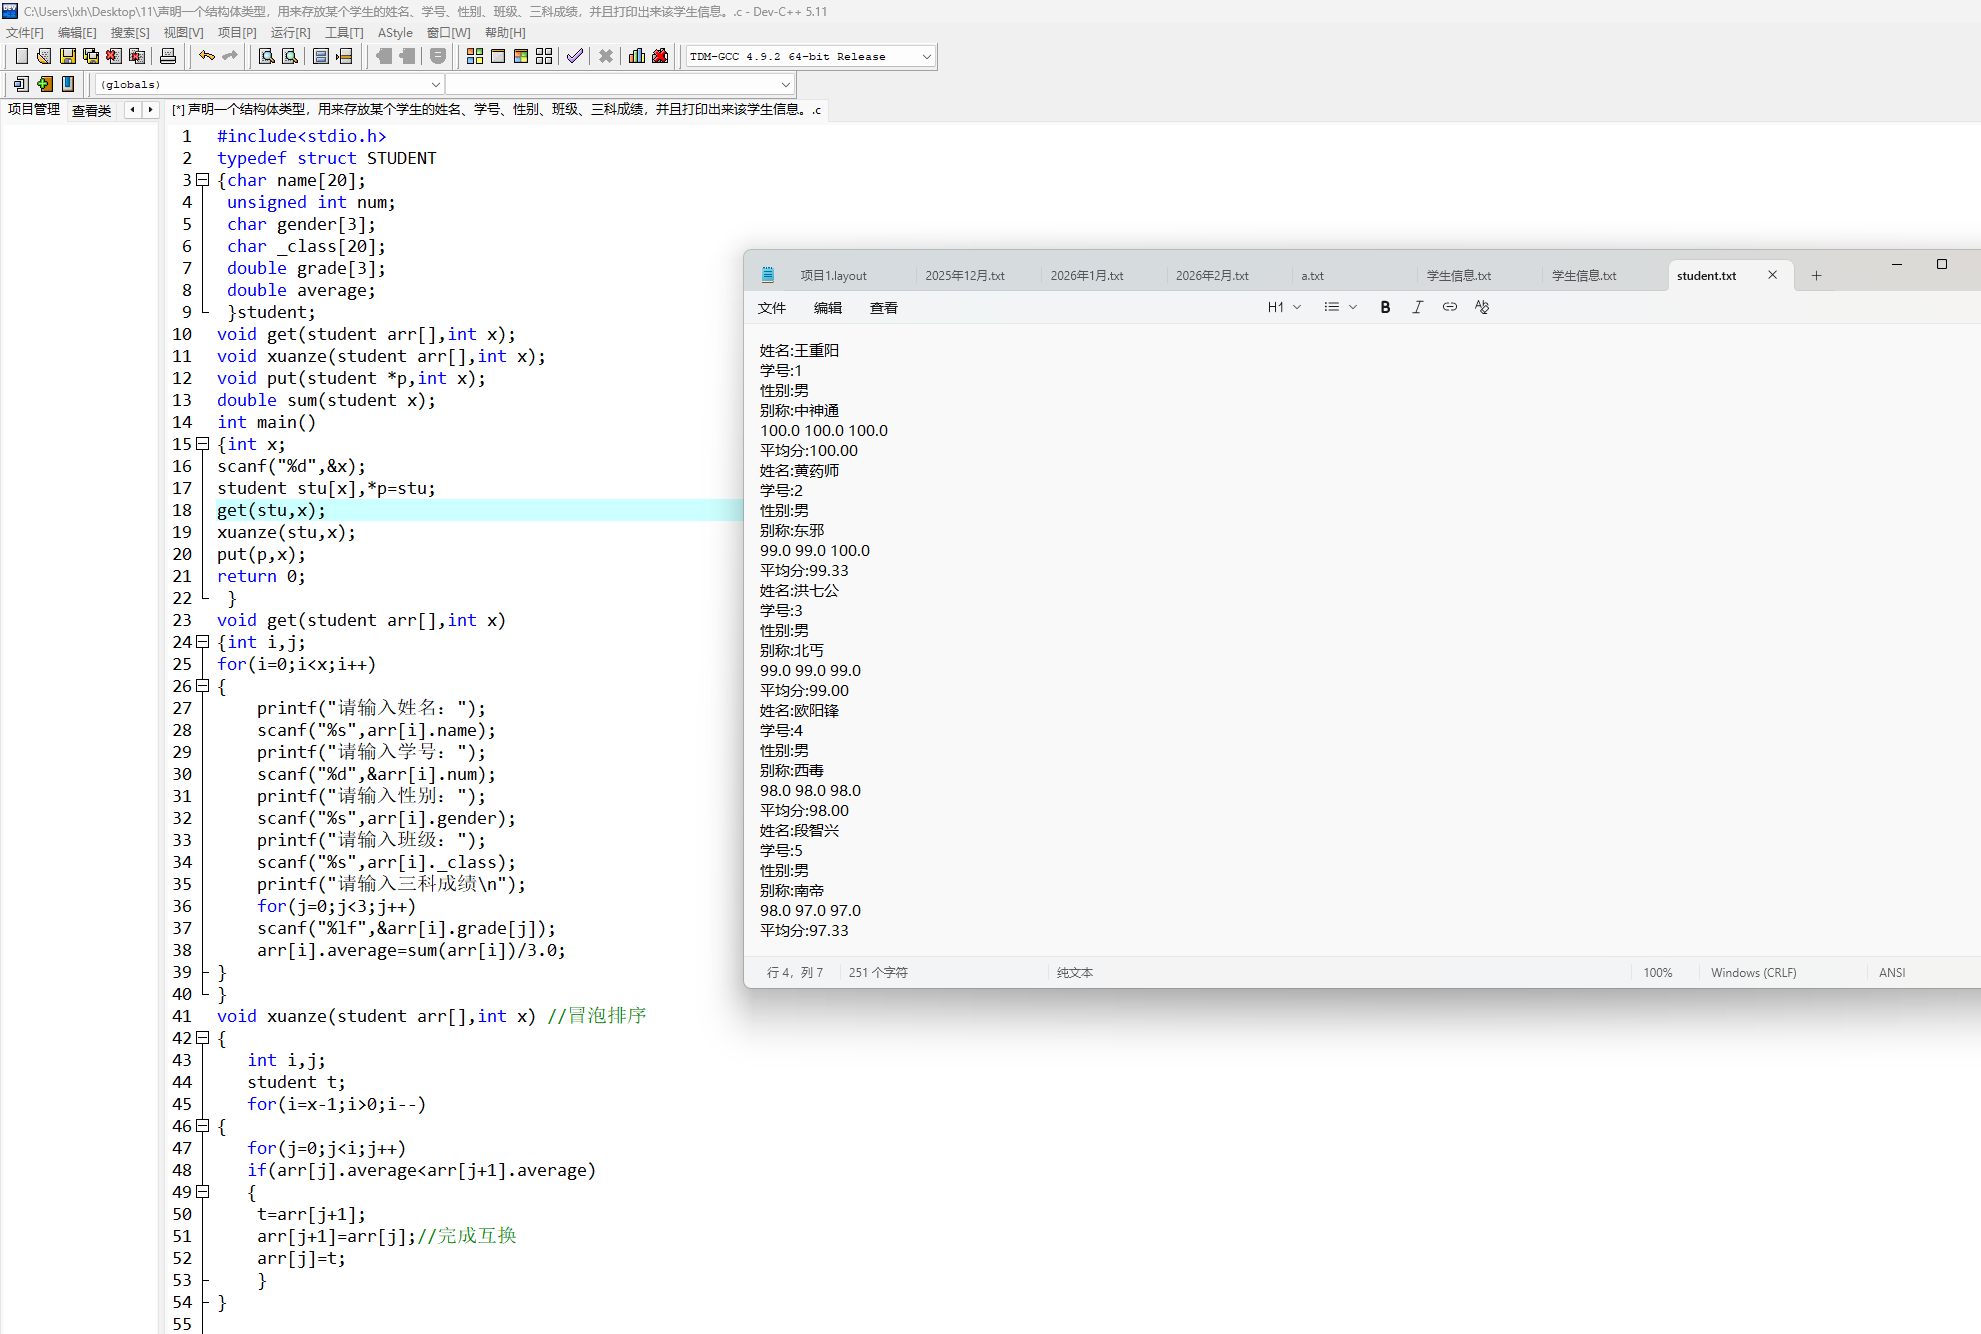Click the Save file toolbar icon
Viewport: 1981px width, 1334px height.
pos(68,56)
